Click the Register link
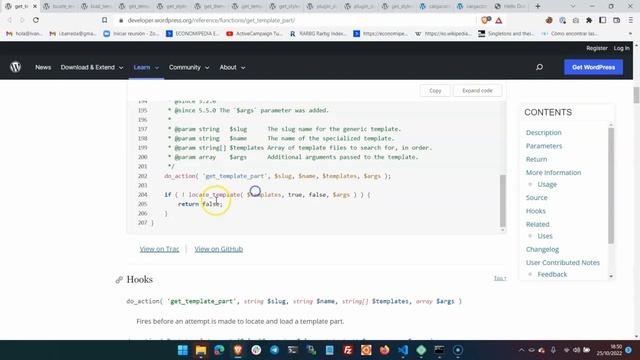The image size is (640, 360). [597, 48]
